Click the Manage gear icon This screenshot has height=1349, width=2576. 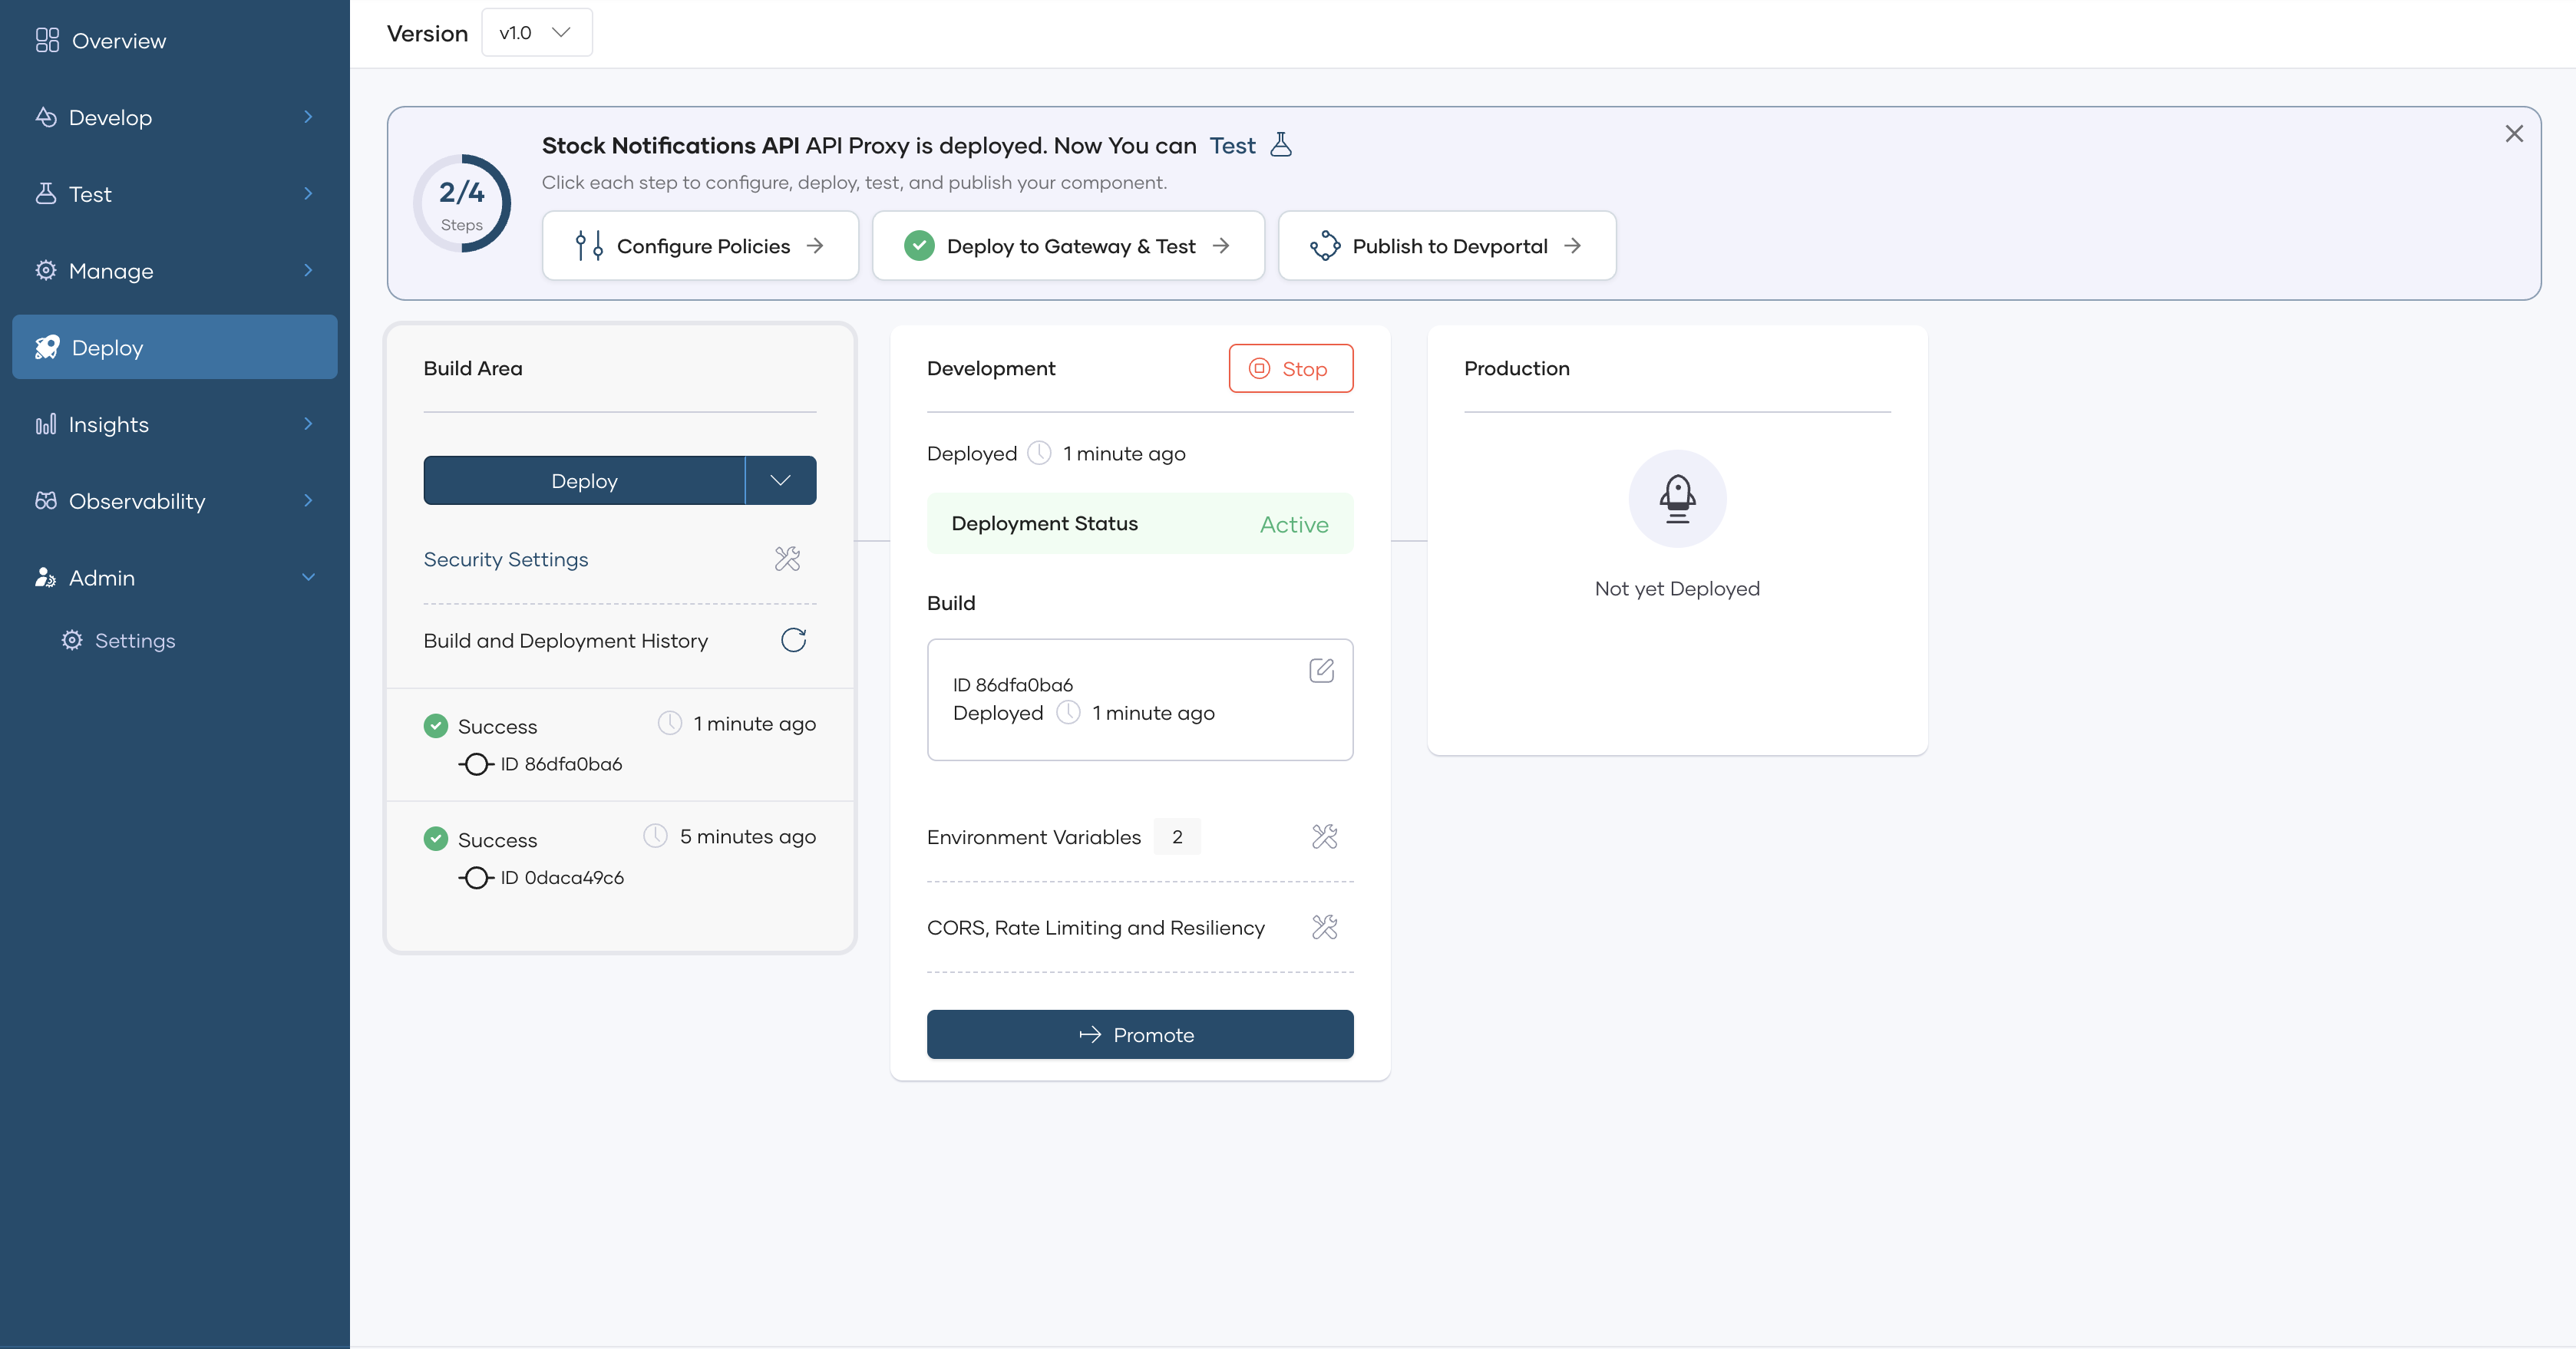coord(46,270)
